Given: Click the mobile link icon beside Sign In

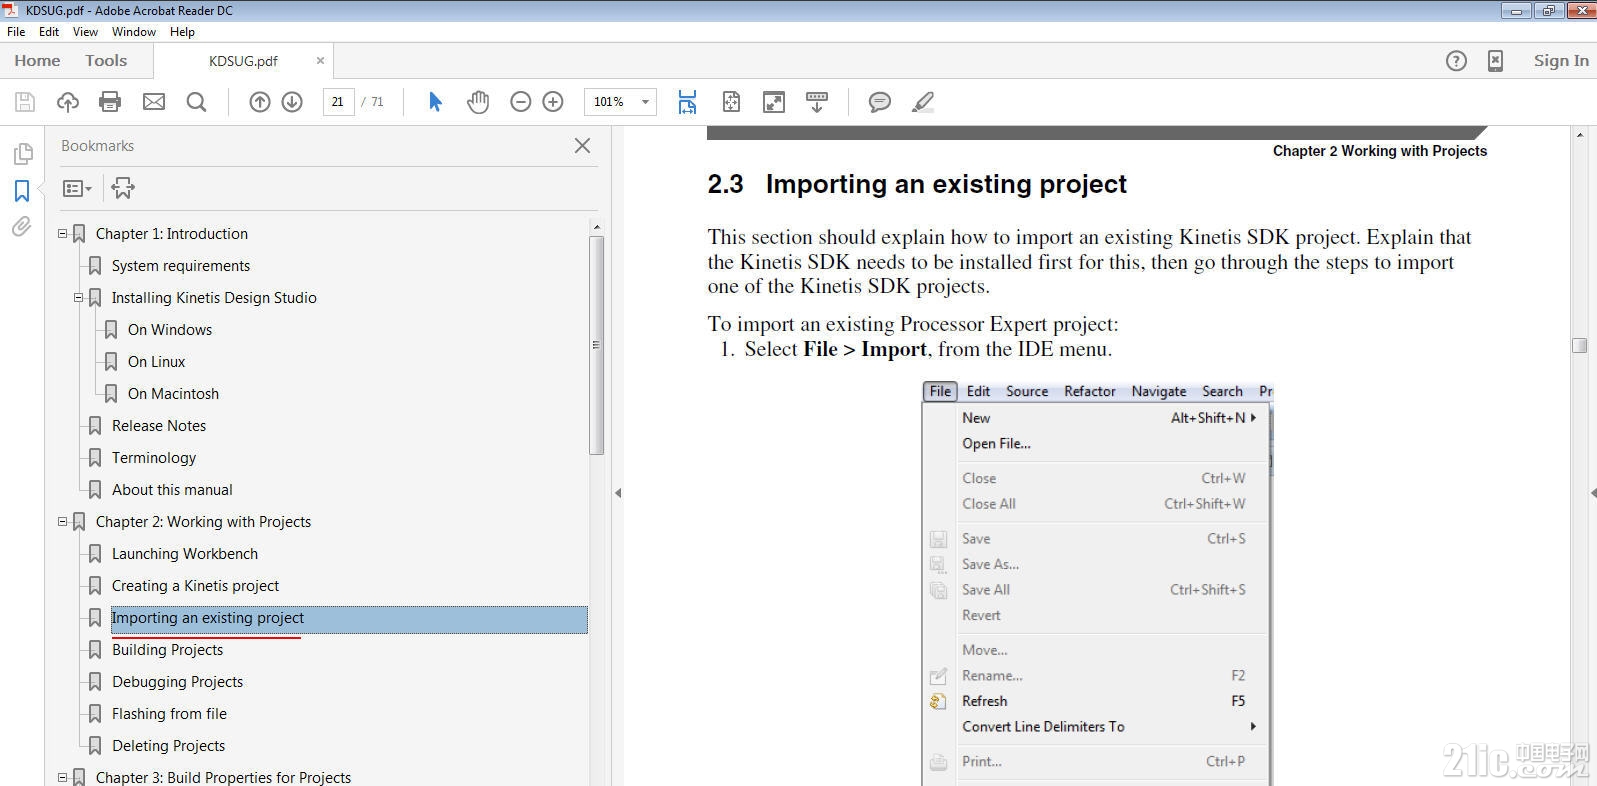Looking at the screenshot, I should point(1495,61).
